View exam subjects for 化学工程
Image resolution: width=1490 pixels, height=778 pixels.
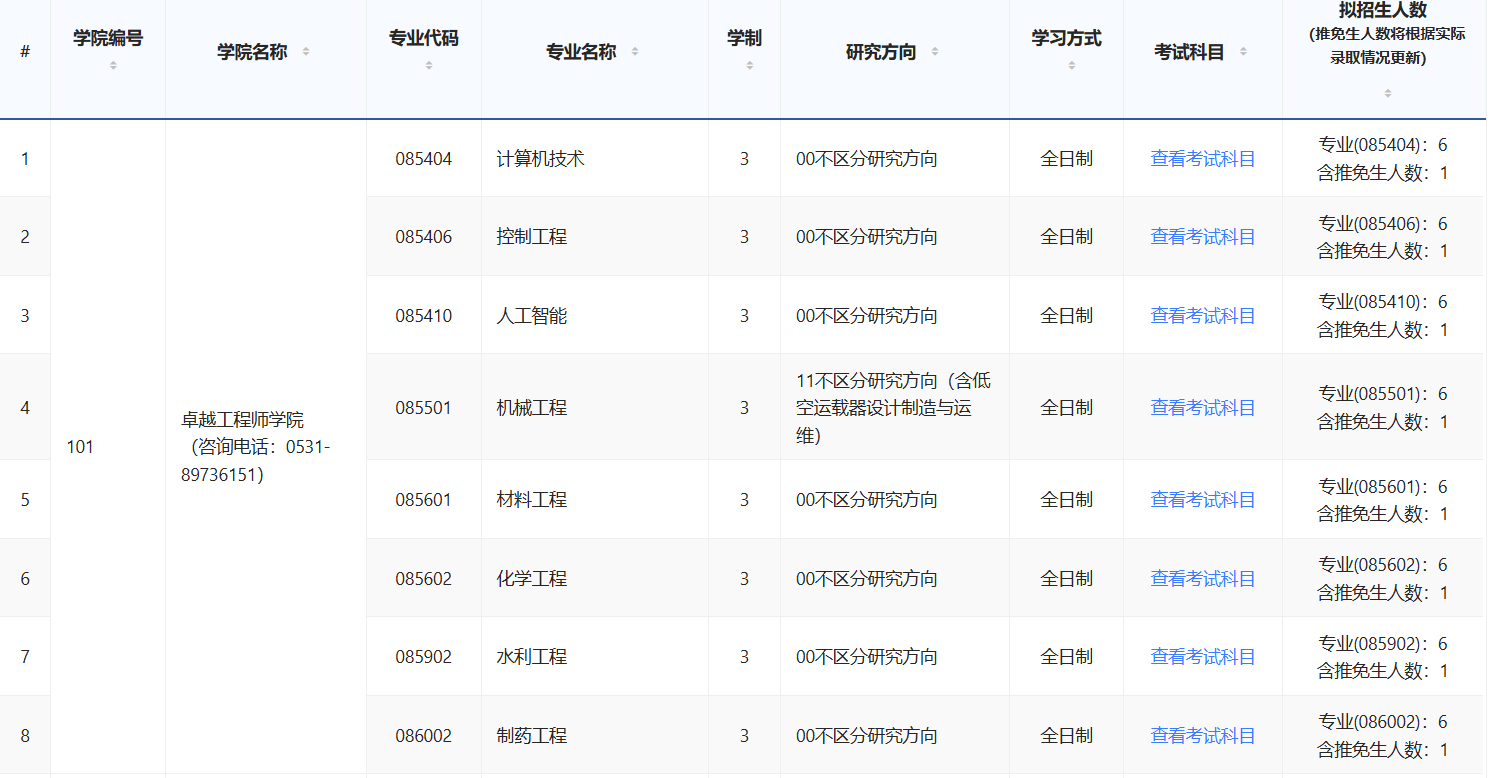[1202, 579]
